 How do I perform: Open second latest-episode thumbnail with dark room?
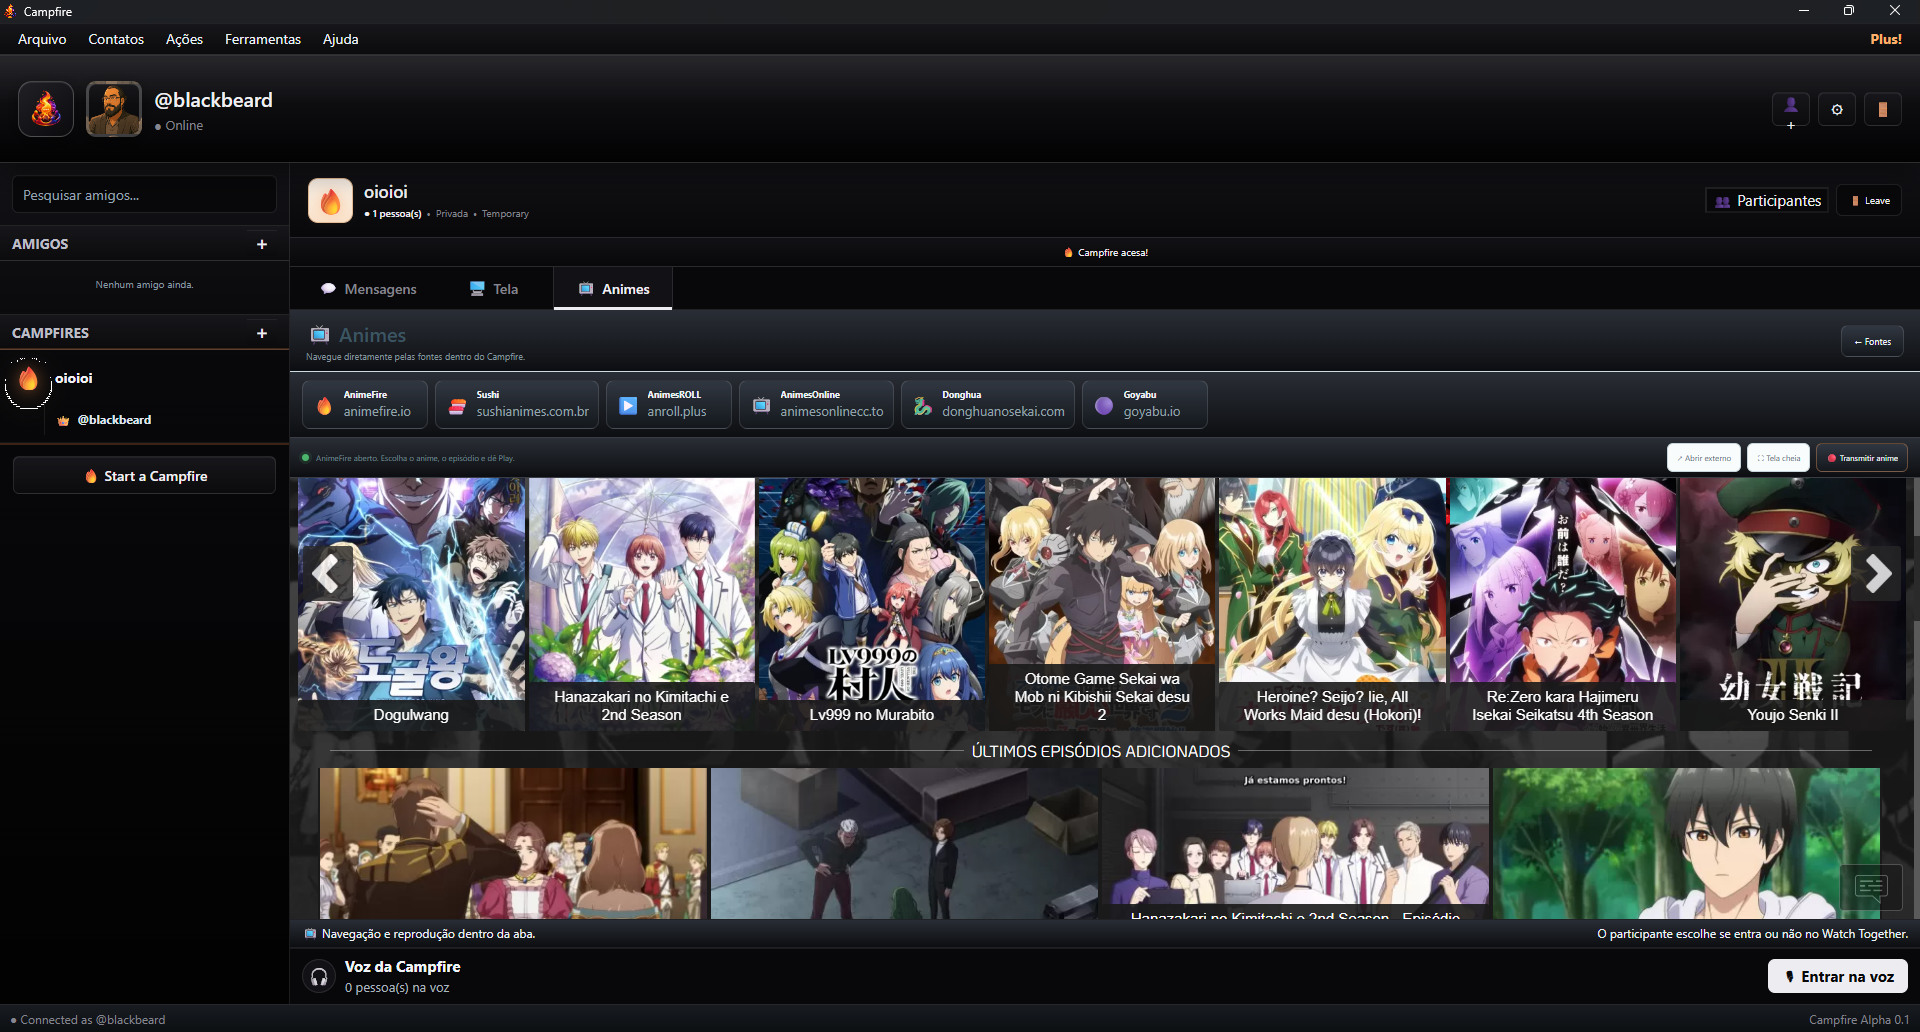point(904,843)
